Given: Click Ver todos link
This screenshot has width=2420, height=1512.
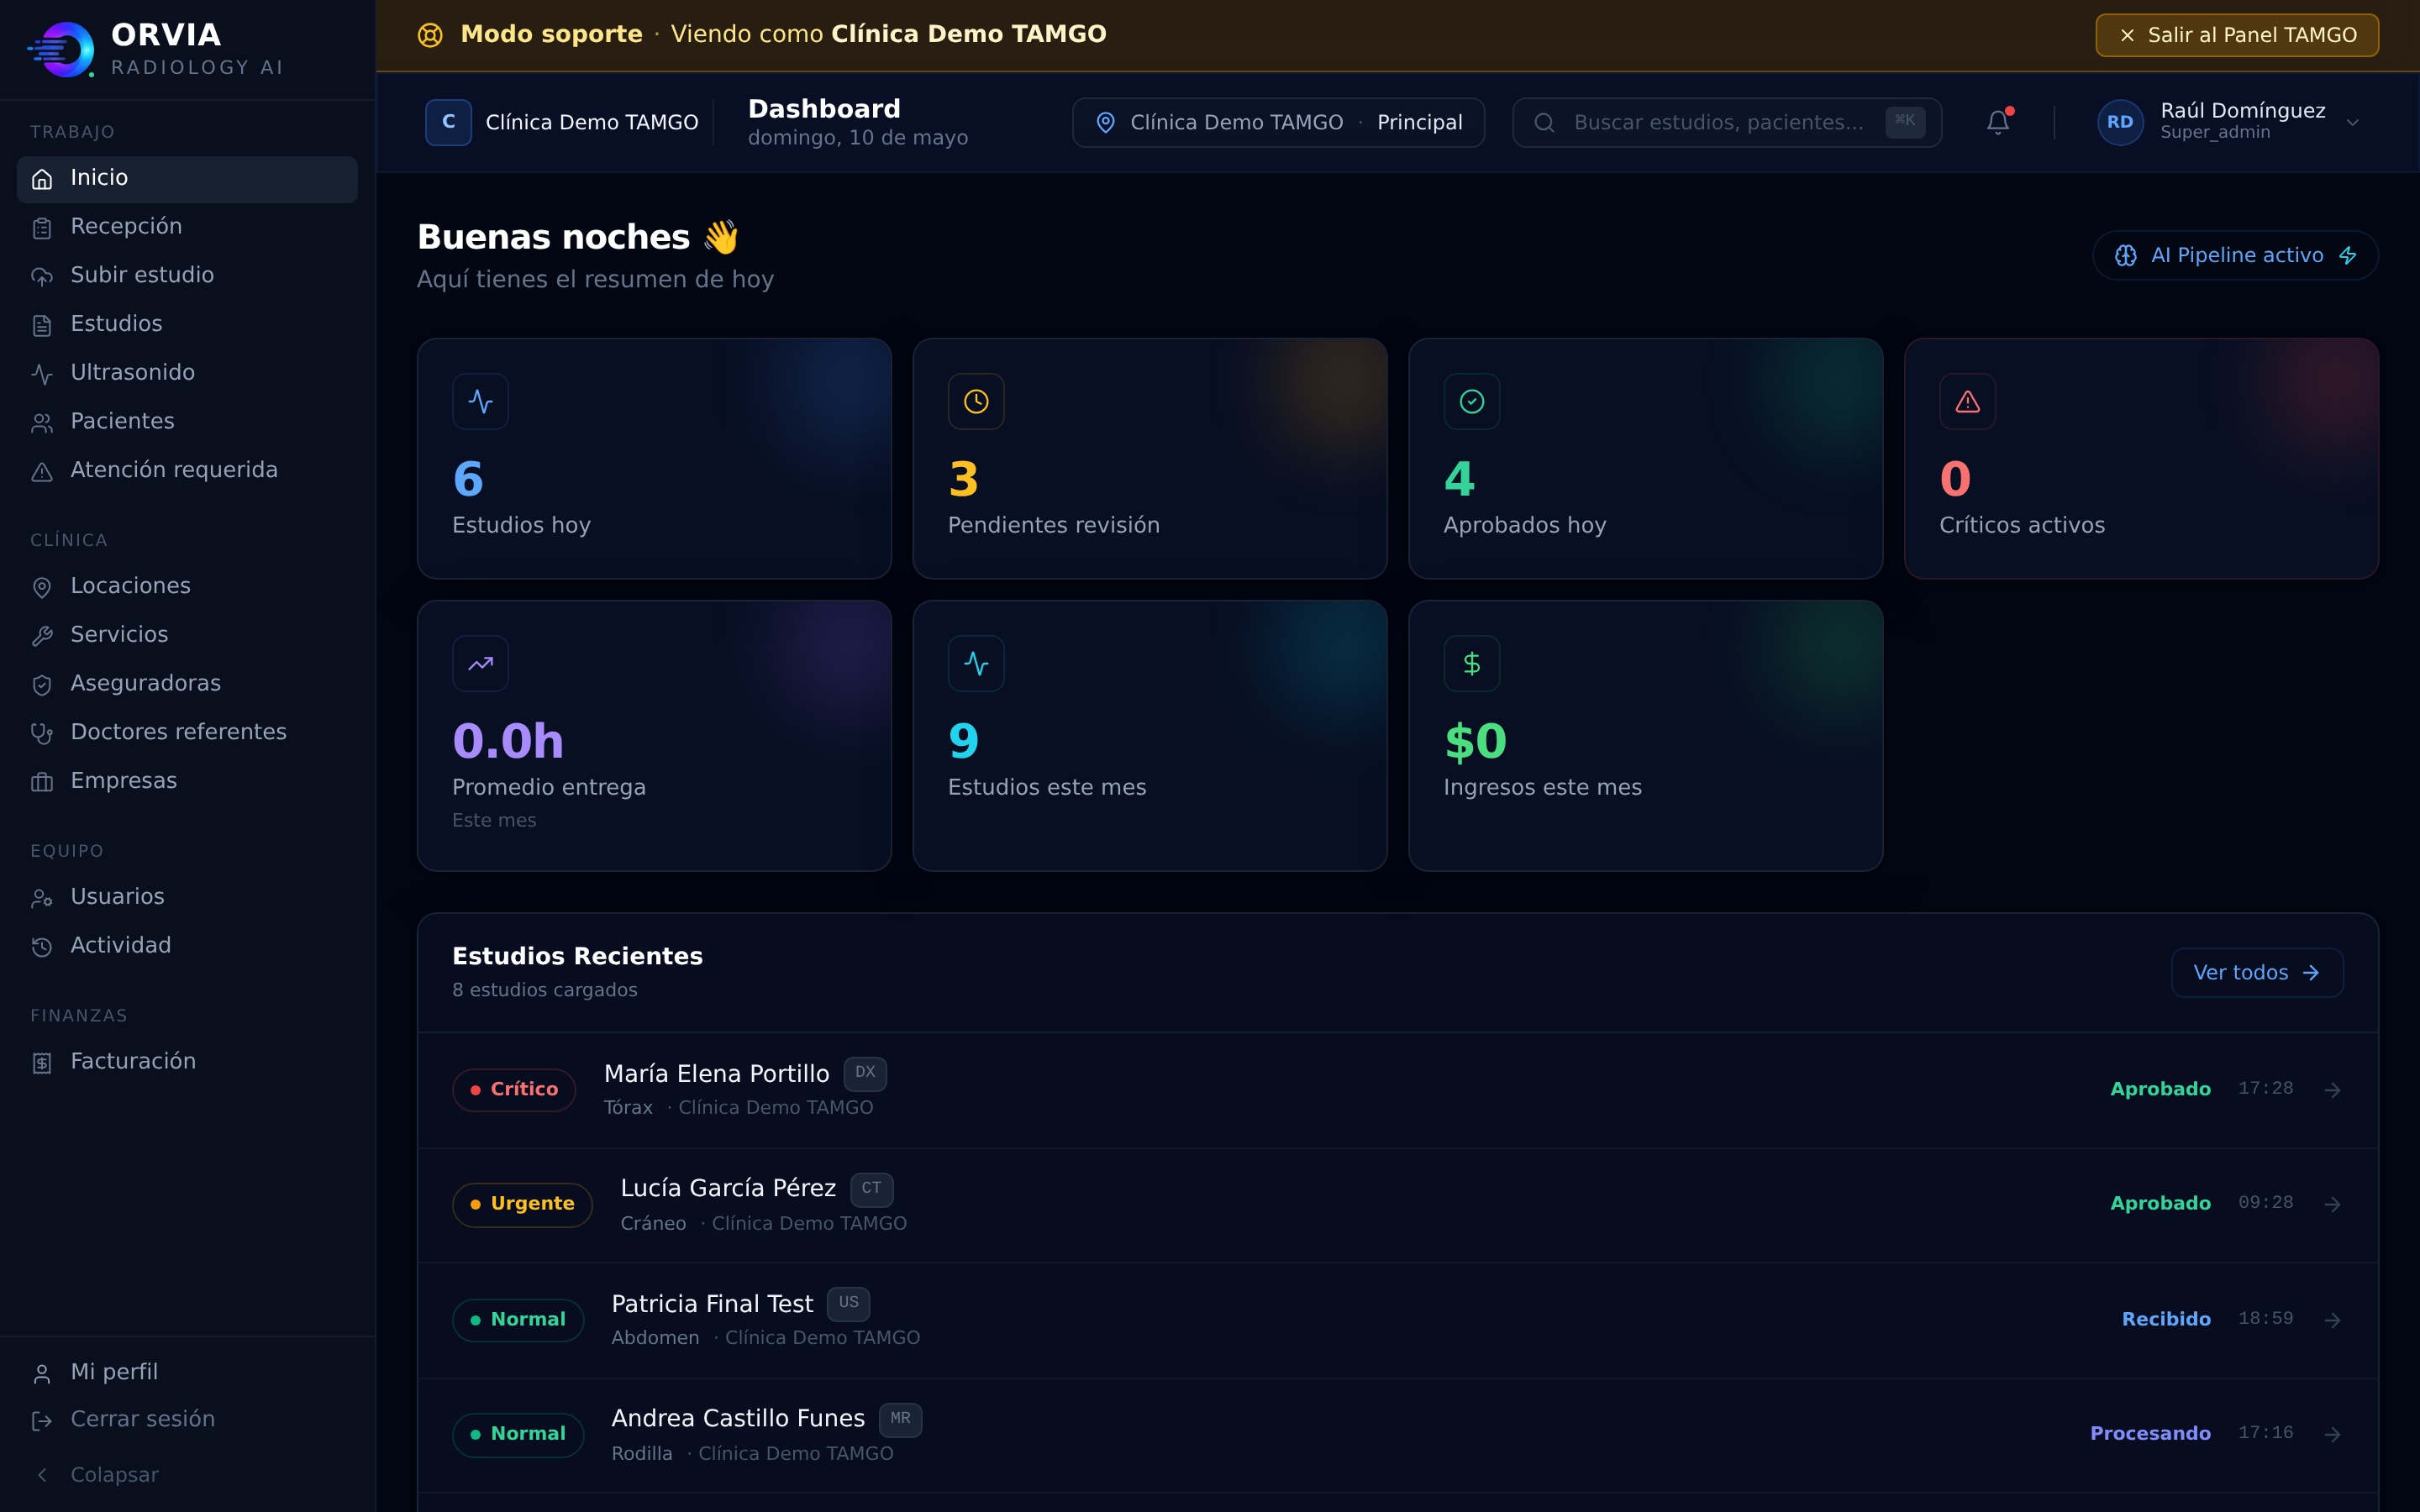Looking at the screenshot, I should tap(2257, 973).
